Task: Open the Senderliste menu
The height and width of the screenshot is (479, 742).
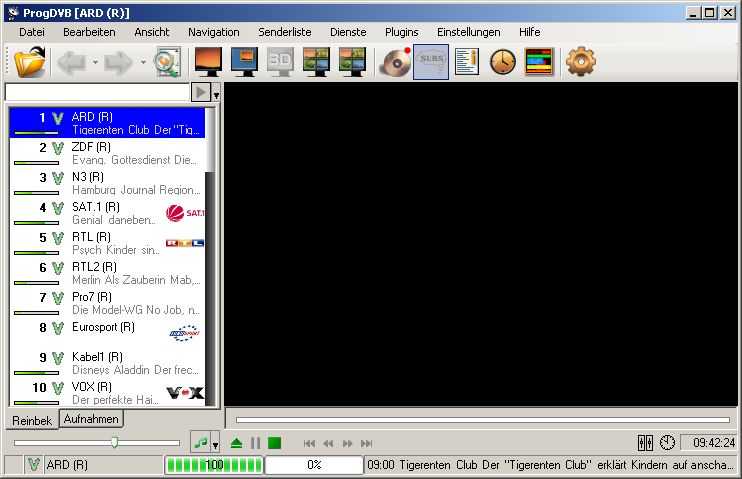Action: click(x=285, y=32)
